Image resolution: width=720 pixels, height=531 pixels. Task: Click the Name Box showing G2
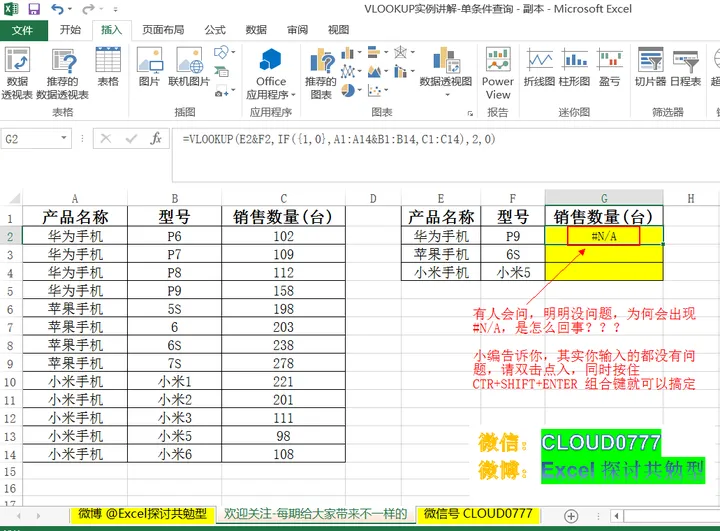(37, 139)
